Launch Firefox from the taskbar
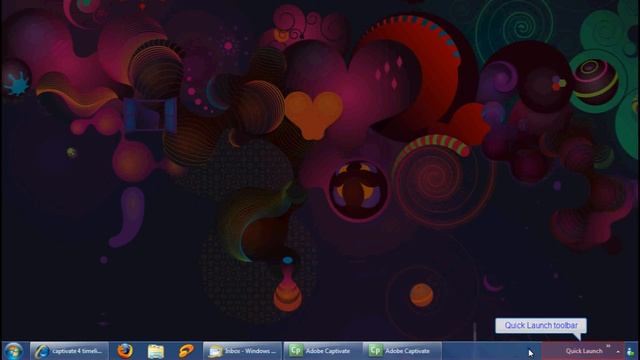Screen dimensions: 640x360 pos(125,351)
